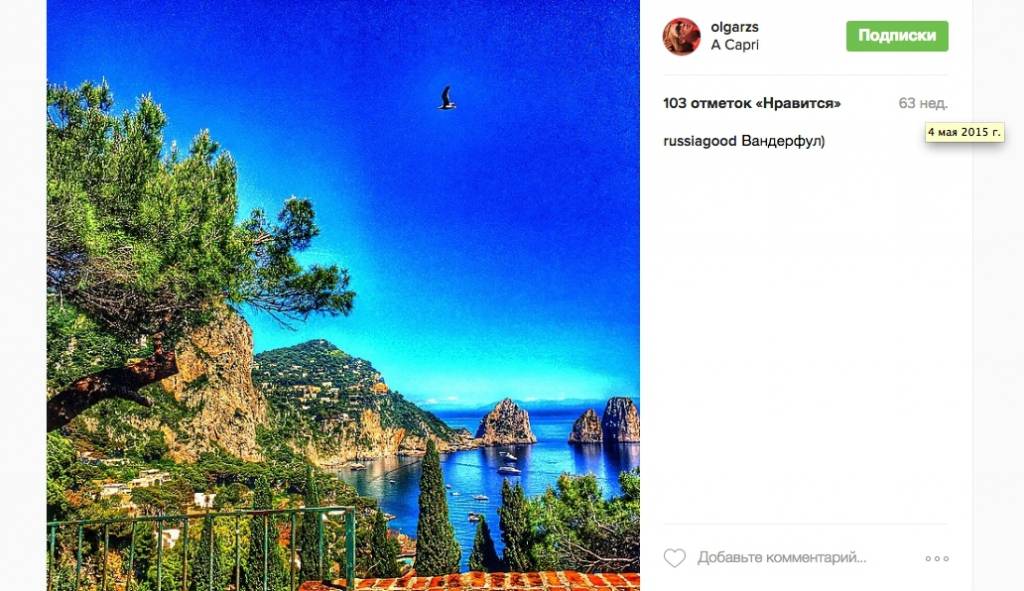Click the 63 нед. post timestamp
Viewport: 1024px width, 591px height.
(x=923, y=103)
